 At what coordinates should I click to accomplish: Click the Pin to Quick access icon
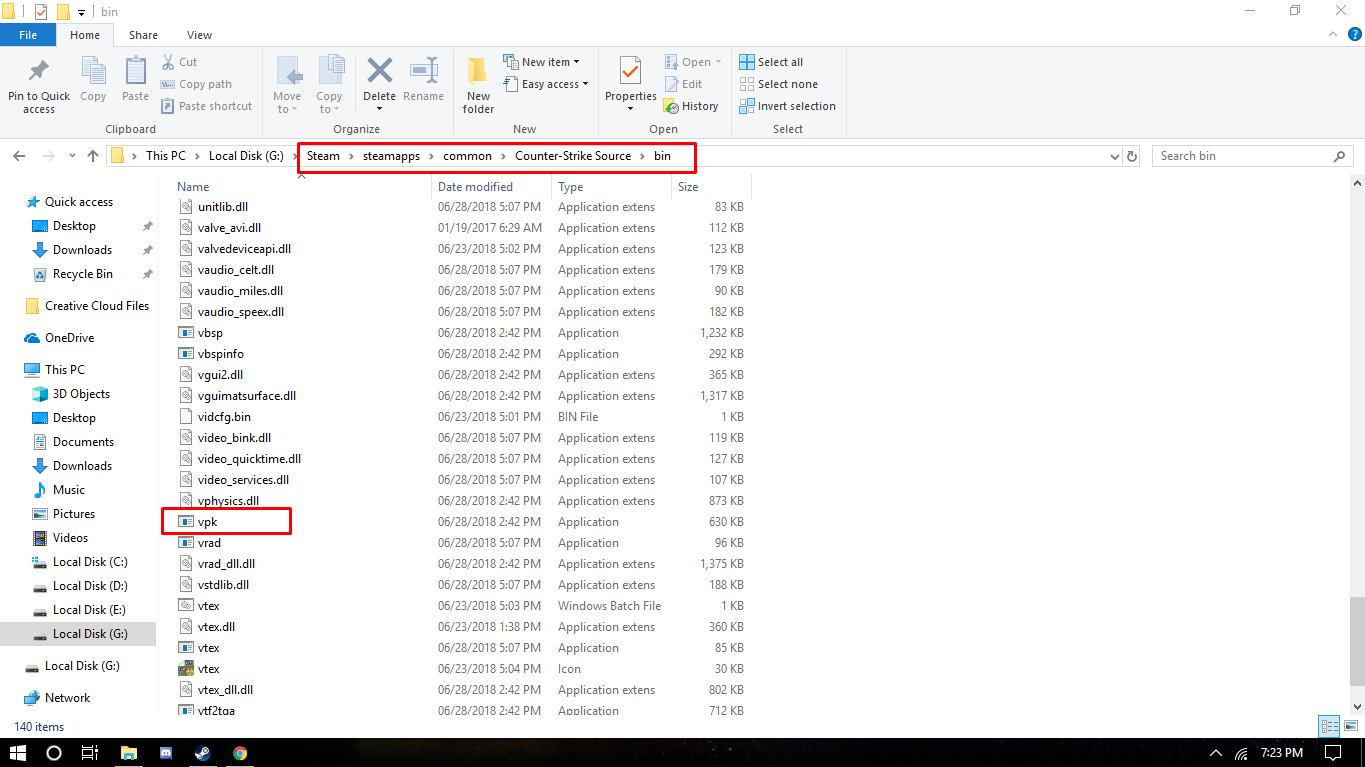pyautogui.click(x=39, y=72)
